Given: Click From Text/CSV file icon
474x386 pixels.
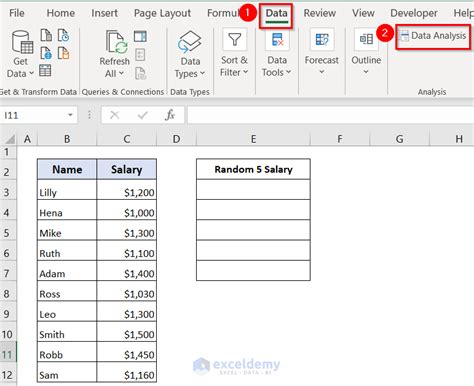Looking at the screenshot, I should click(46, 35).
